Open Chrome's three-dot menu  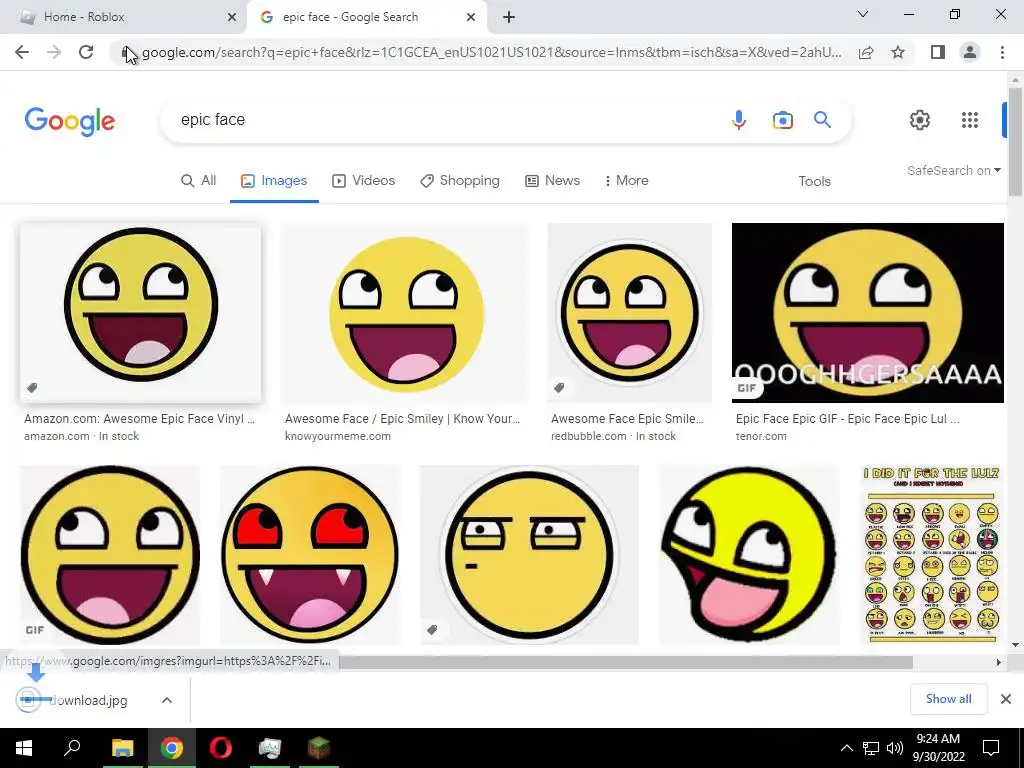click(1002, 52)
